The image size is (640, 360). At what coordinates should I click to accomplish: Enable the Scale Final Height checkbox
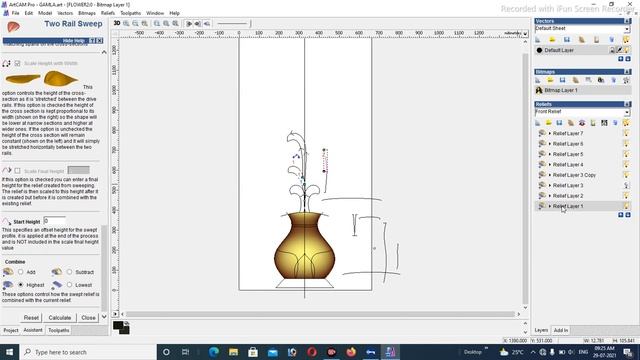(x=17, y=171)
